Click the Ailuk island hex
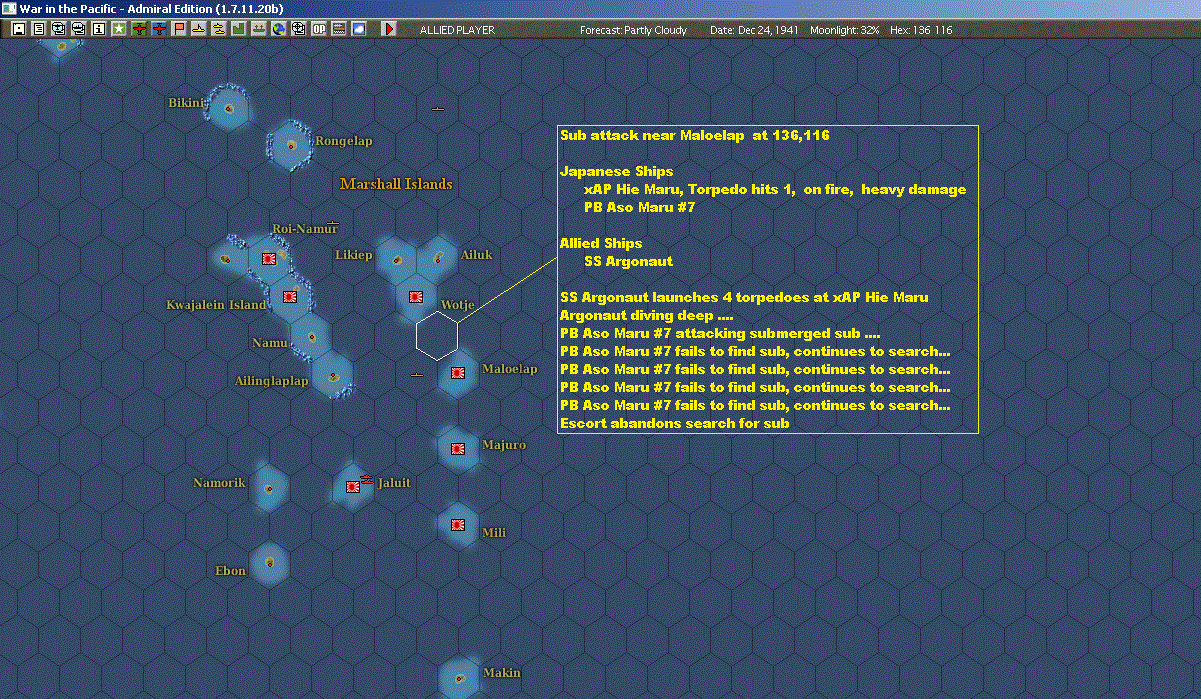The image size is (1201, 699). (438, 259)
